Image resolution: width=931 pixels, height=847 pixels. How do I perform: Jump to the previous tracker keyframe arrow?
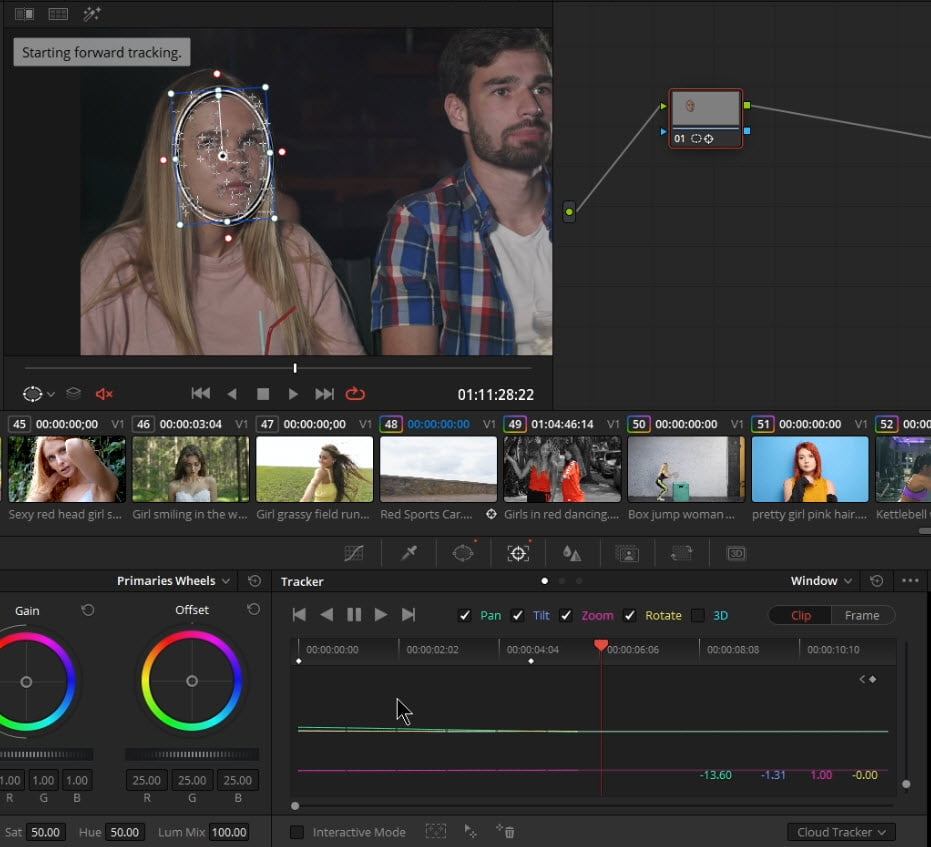point(862,679)
